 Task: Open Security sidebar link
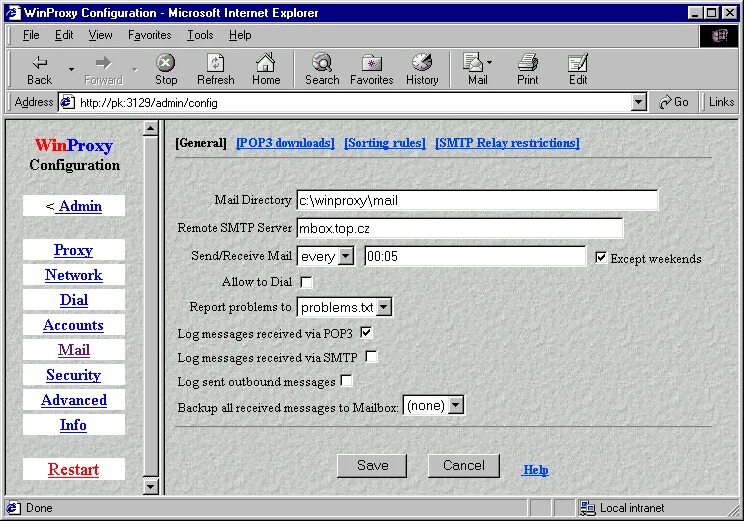pos(74,375)
